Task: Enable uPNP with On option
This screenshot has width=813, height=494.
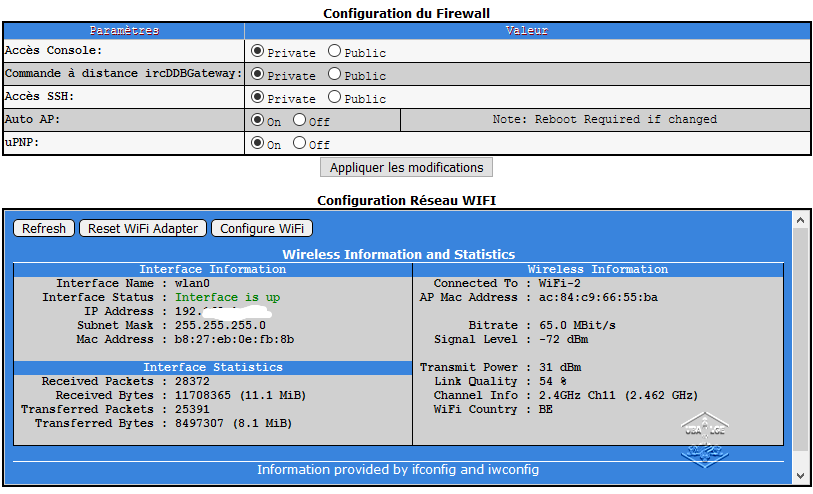Action: 257,143
